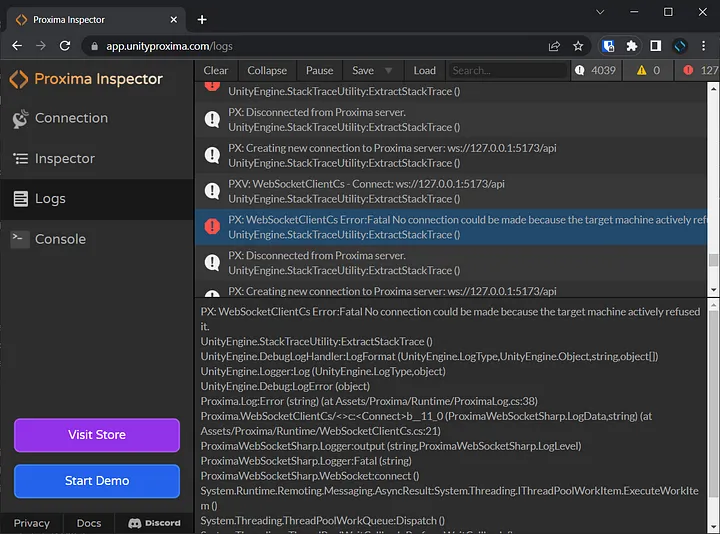Open the Save dropdown arrow
The width and height of the screenshot is (720, 534).
point(388,71)
